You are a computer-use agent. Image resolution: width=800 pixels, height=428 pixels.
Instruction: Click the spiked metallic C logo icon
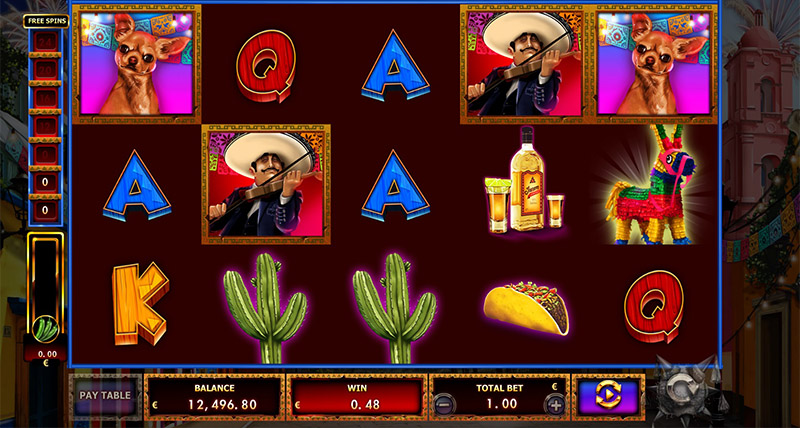click(686, 390)
